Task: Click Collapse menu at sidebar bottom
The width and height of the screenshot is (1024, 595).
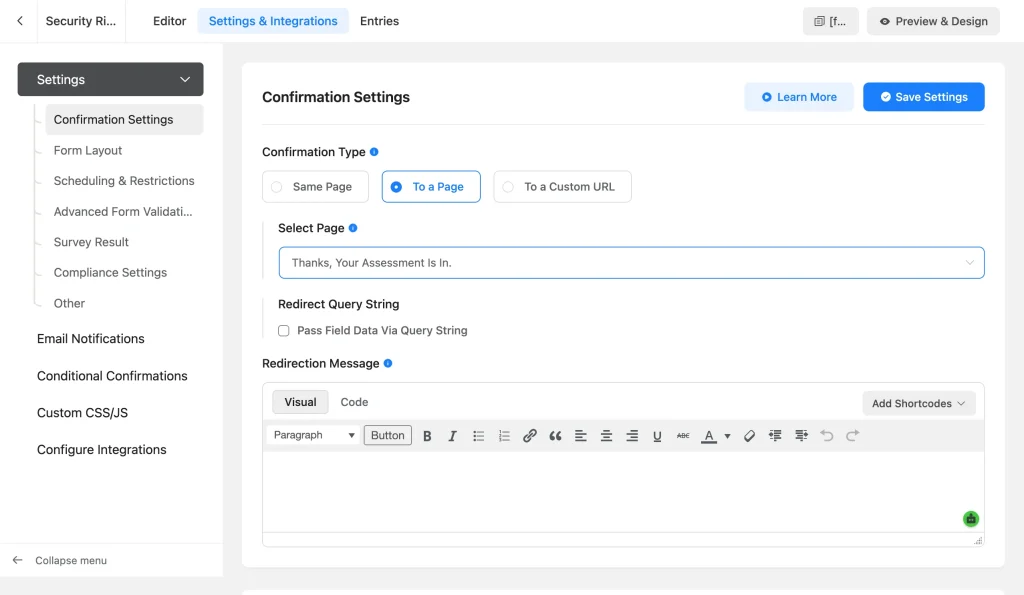Action: pos(60,560)
